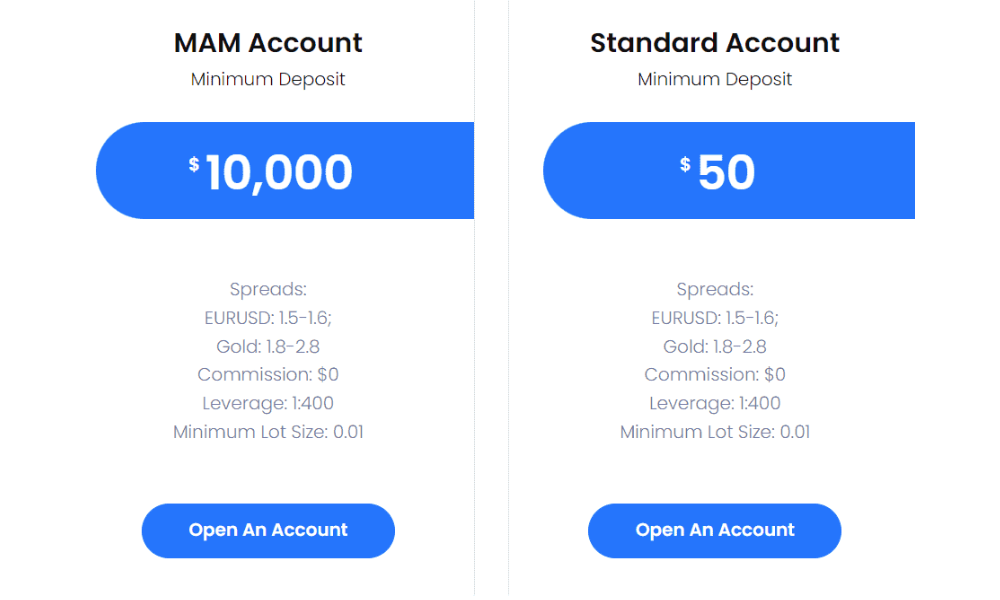
Task: Select the MAM Account heading
Action: (268, 43)
